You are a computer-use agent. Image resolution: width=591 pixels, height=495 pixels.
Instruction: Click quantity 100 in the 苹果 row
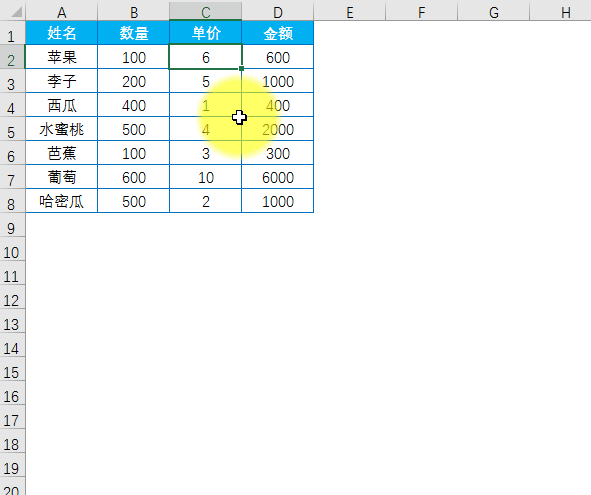[133, 57]
